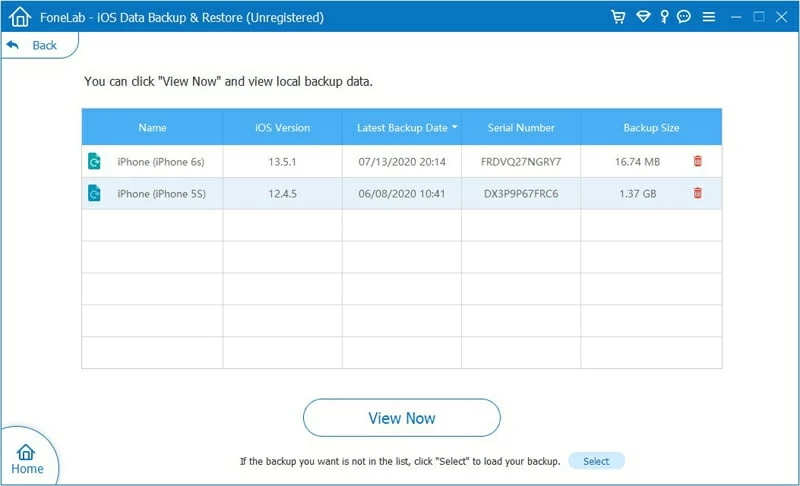Click backup file icon for iPhone 6s
Screen dimensions: 800x486
point(94,161)
